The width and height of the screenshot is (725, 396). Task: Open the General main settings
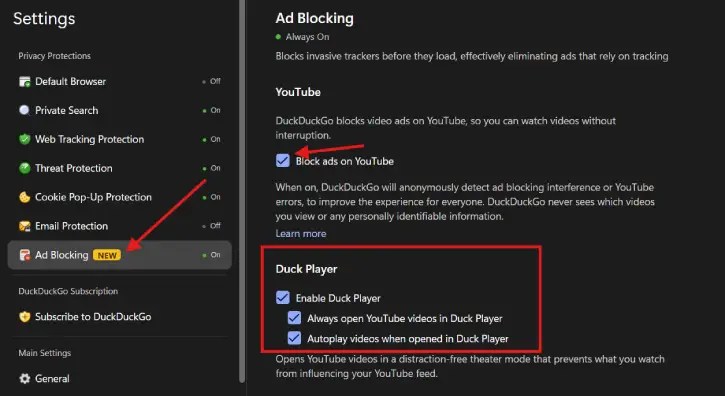[x=119, y=378]
